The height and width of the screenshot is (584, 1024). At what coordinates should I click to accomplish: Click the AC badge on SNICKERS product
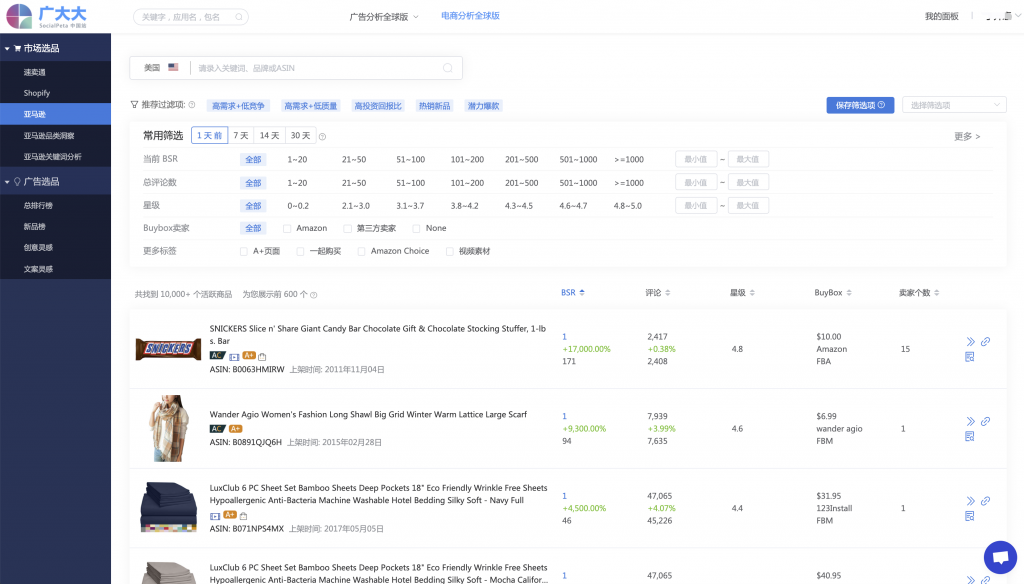[217, 355]
